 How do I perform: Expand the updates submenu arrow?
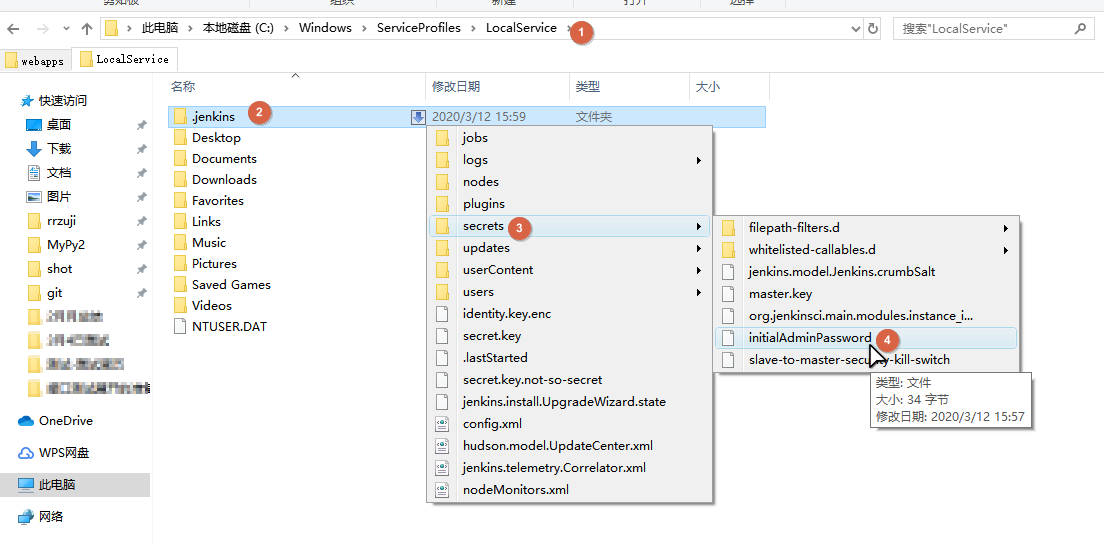pyautogui.click(x=698, y=248)
